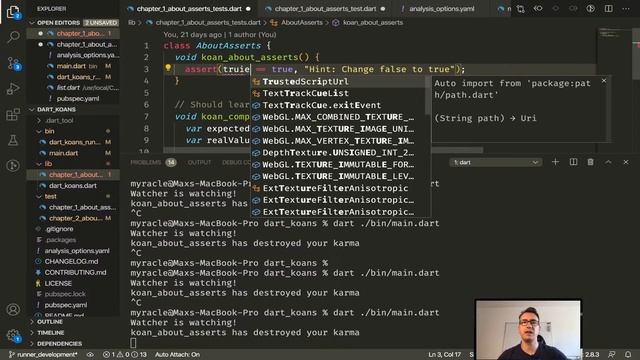Switch to chapter_1_about_asserts_test.dart tab
Screen dimensions: 640x360
325,9
